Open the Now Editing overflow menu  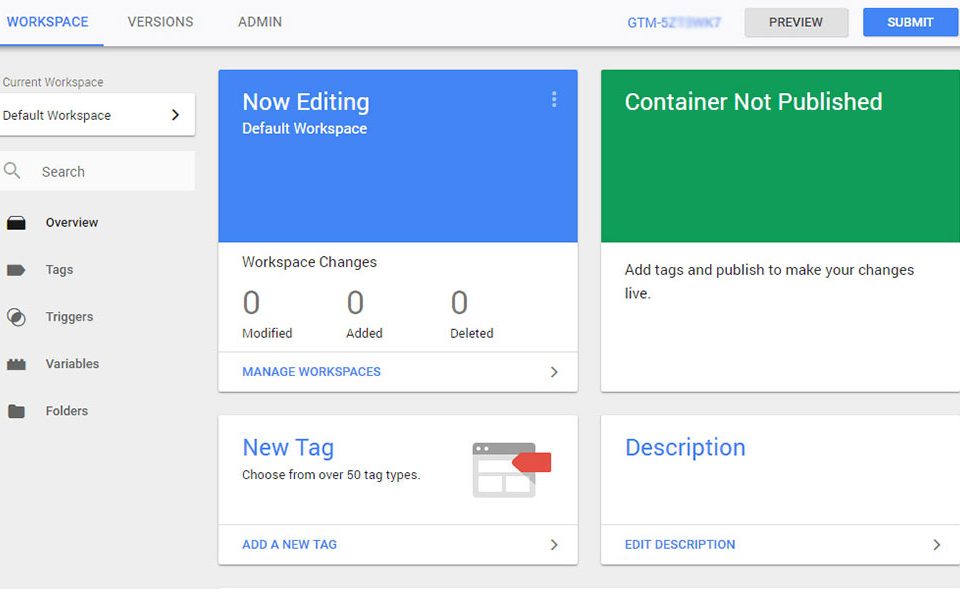pyautogui.click(x=554, y=100)
